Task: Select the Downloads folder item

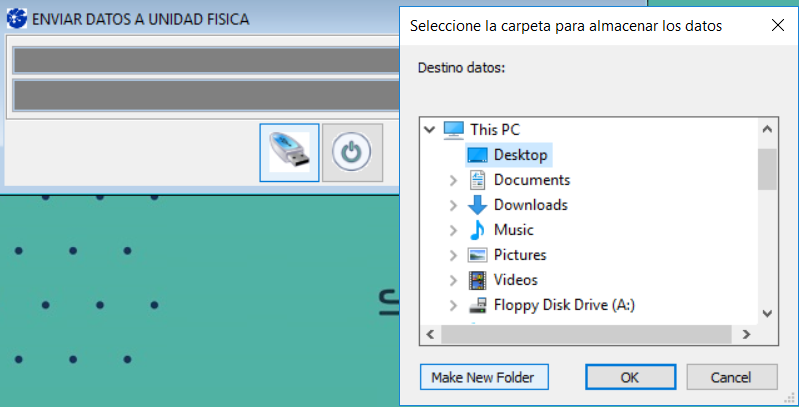Action: pos(530,205)
